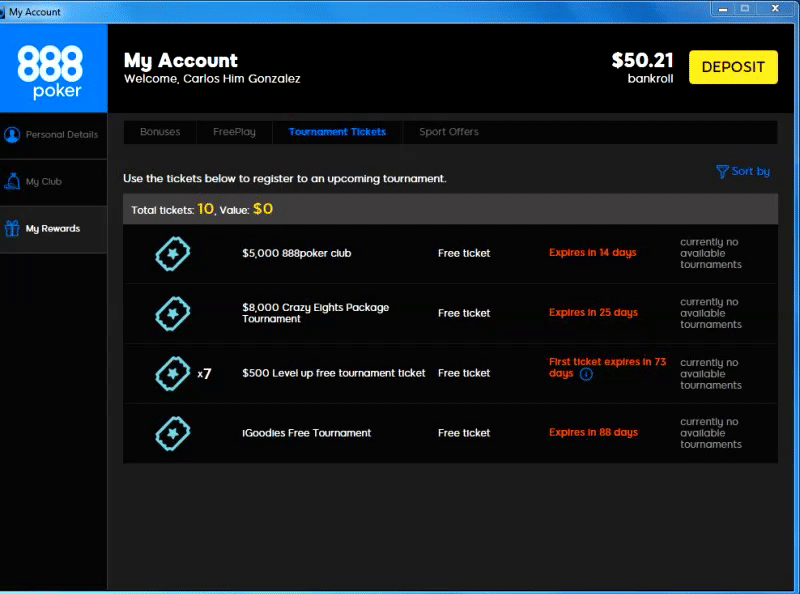800x594 pixels.
Task: Click Welcome, Carlos Him Gonzalez text
Action: (212, 79)
